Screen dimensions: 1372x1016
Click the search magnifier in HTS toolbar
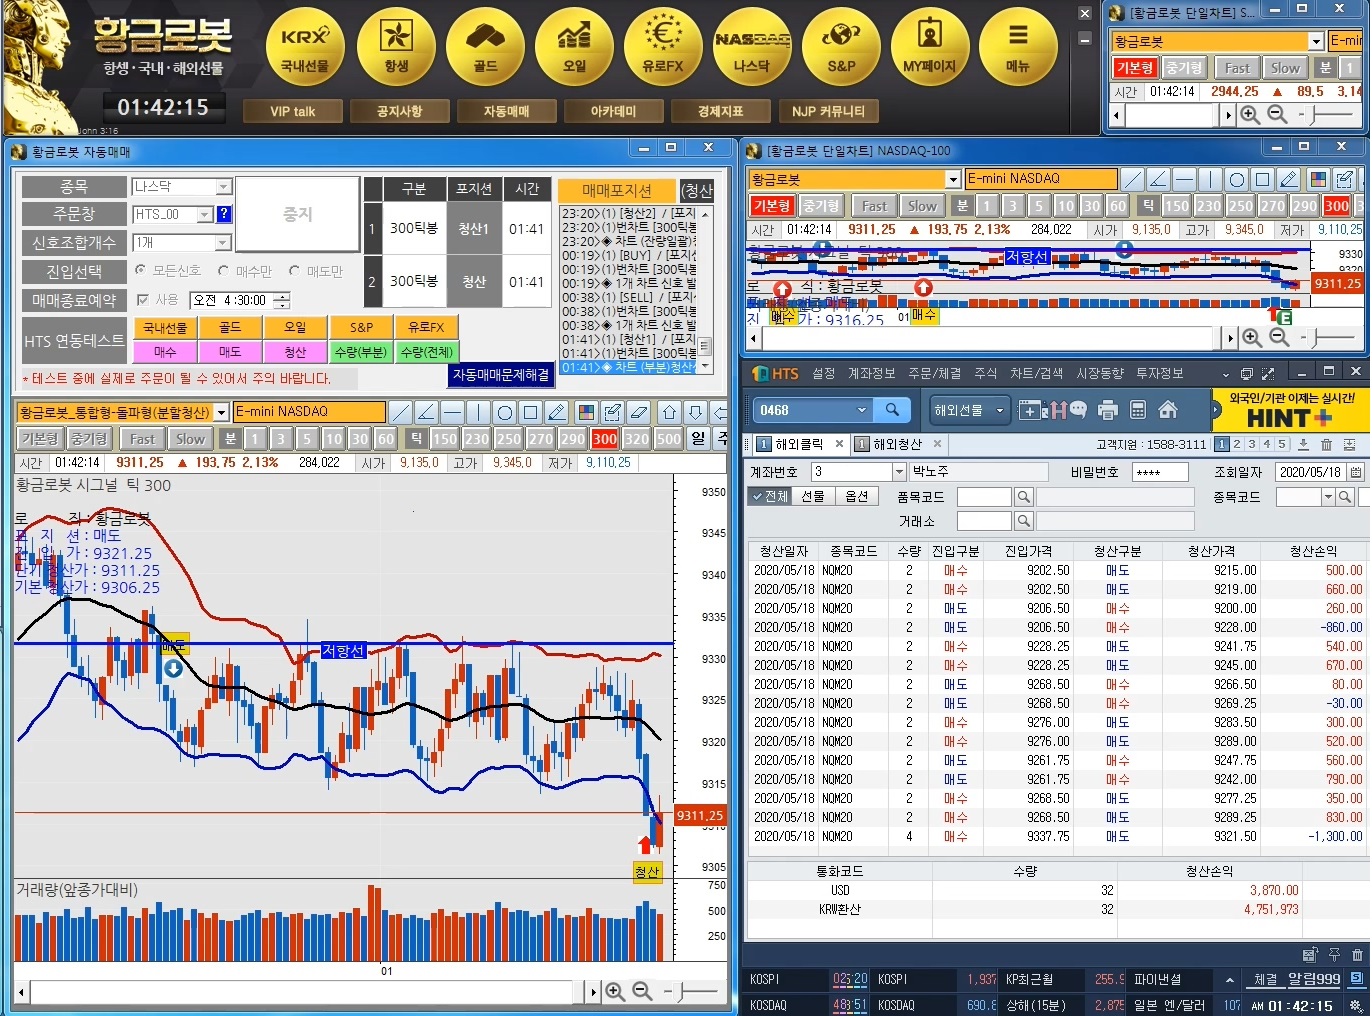point(892,409)
